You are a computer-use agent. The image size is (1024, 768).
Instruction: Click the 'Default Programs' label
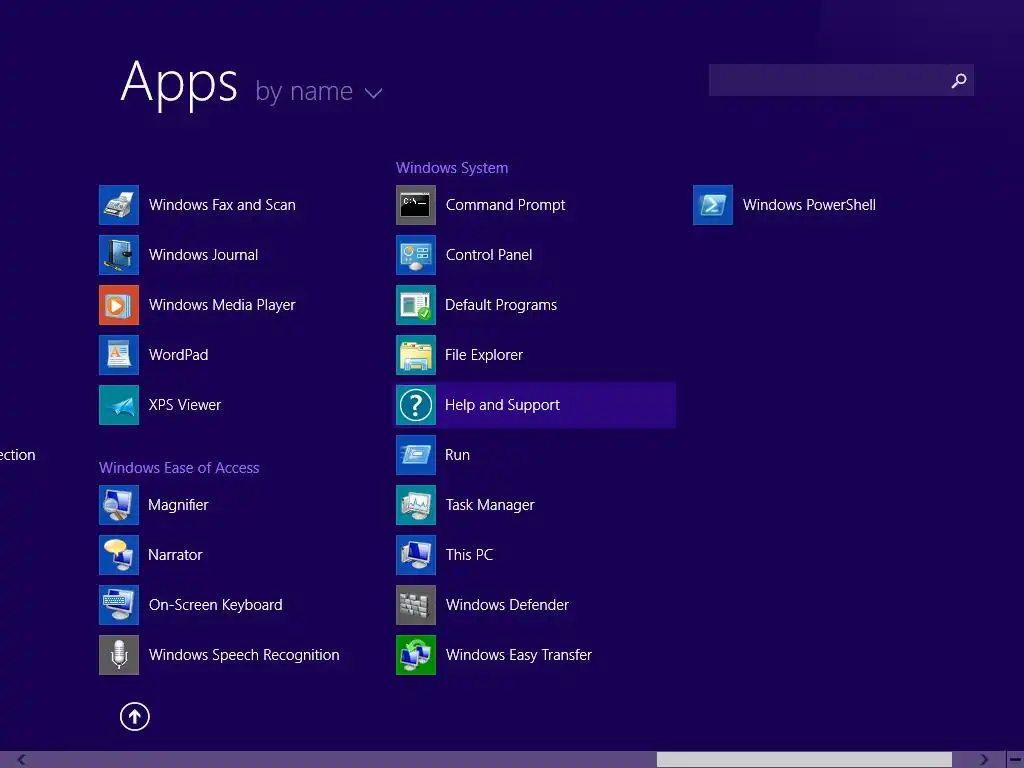[x=501, y=305]
